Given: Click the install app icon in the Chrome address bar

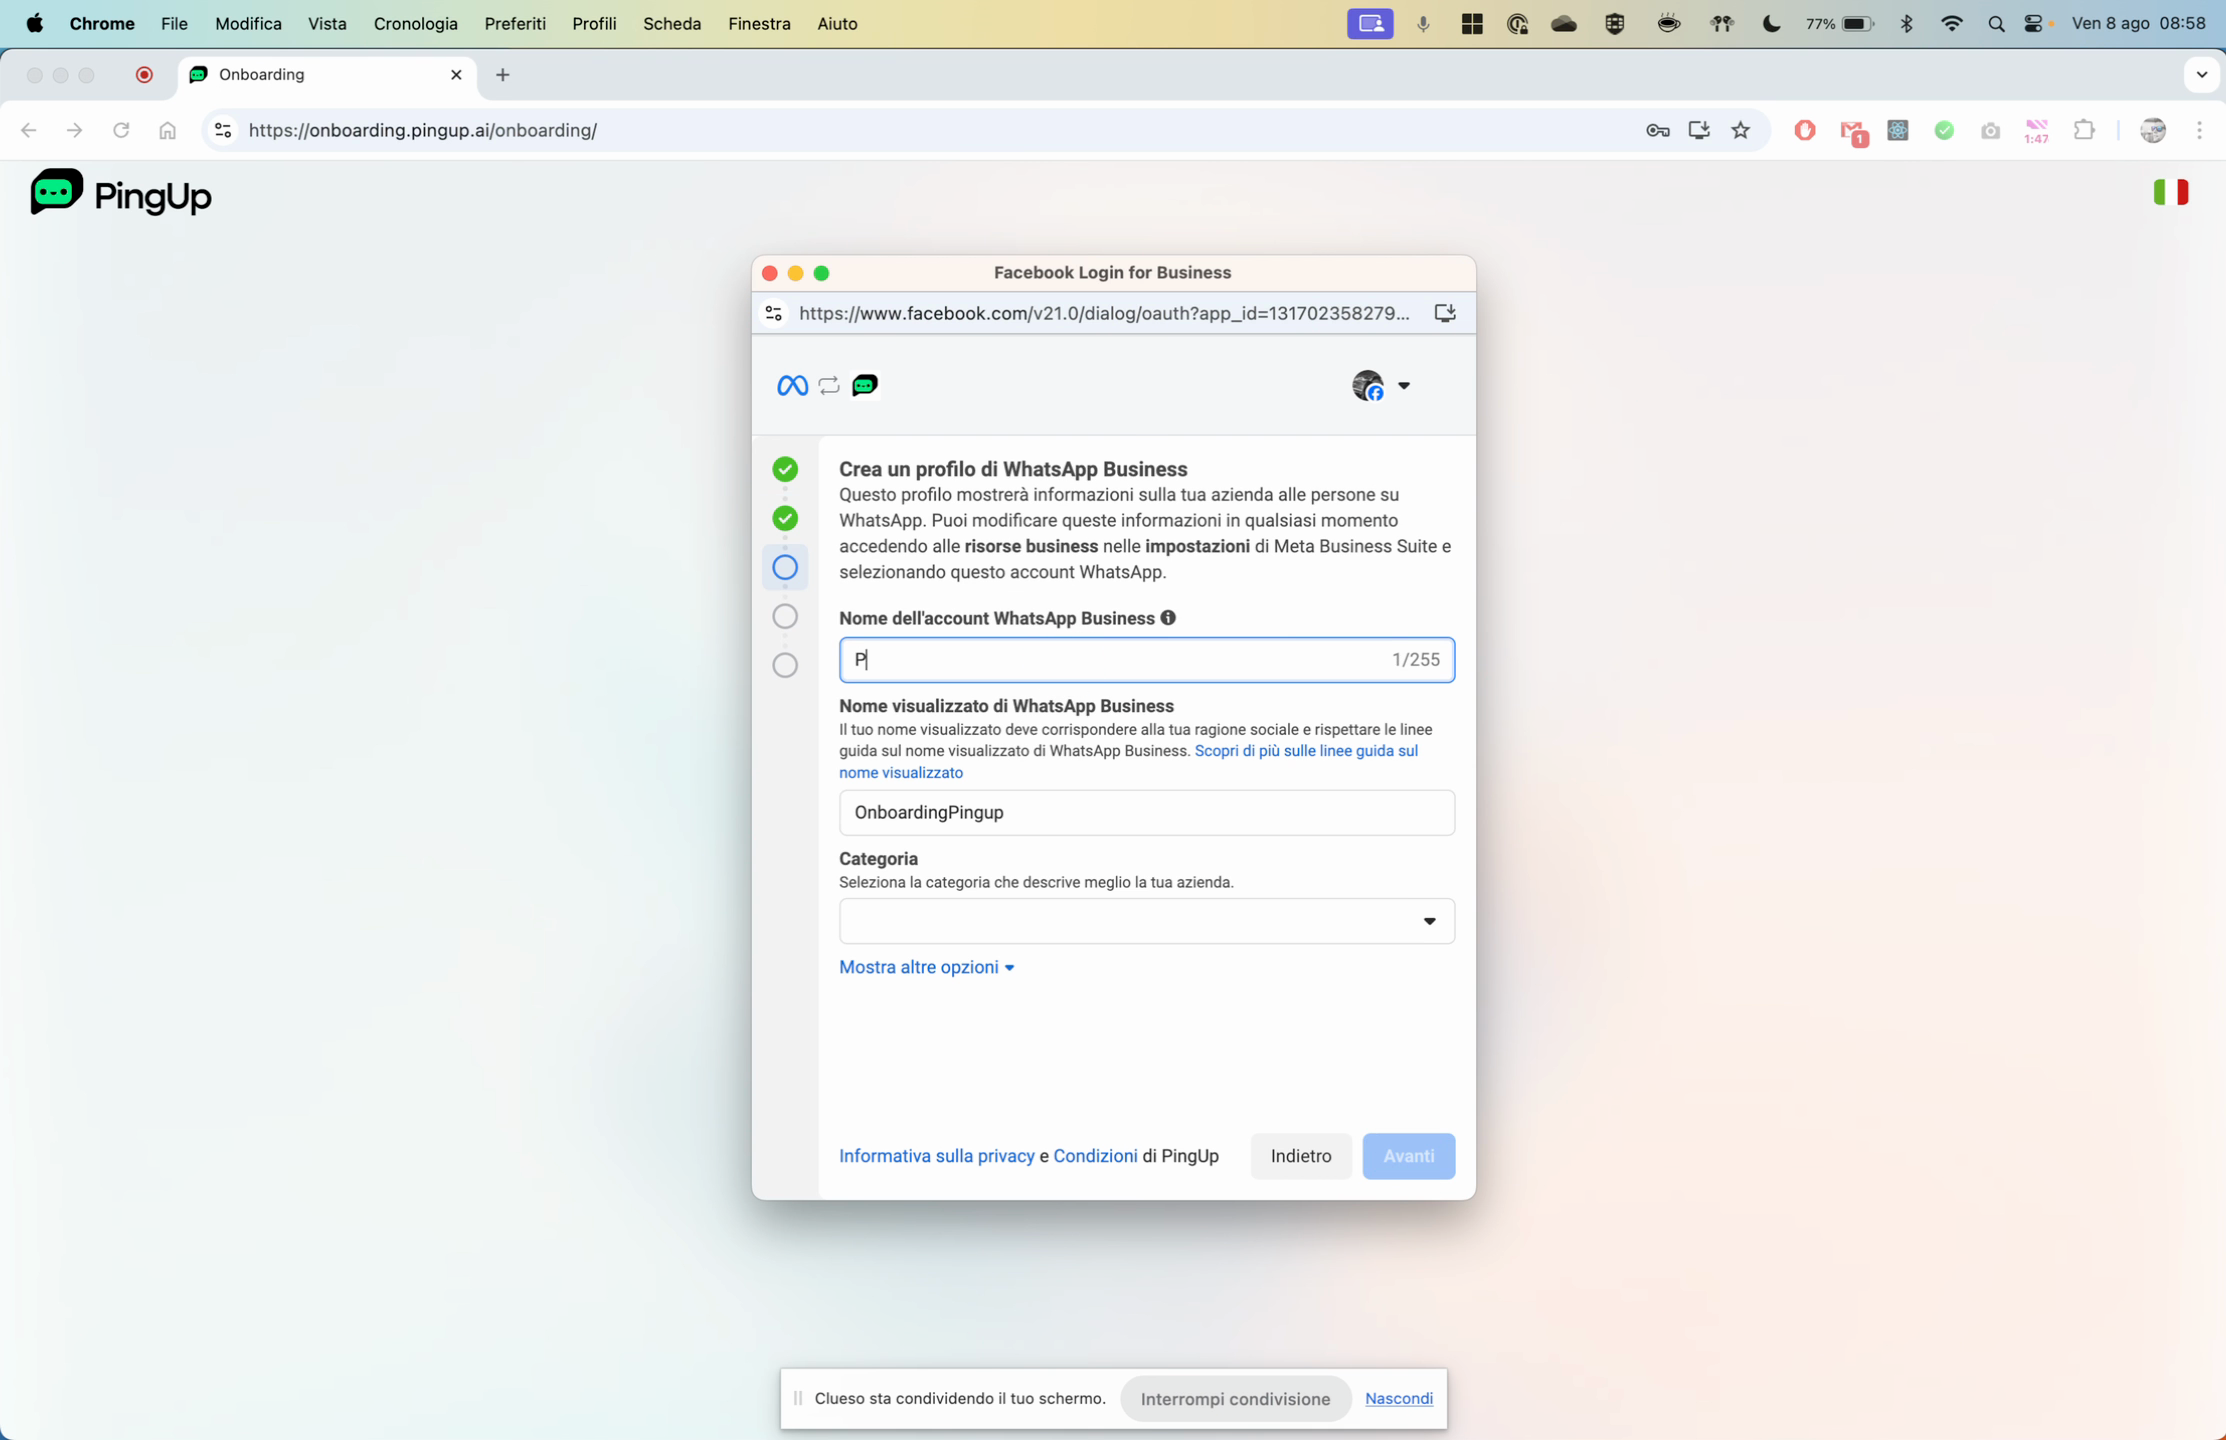Looking at the screenshot, I should pos(1699,130).
